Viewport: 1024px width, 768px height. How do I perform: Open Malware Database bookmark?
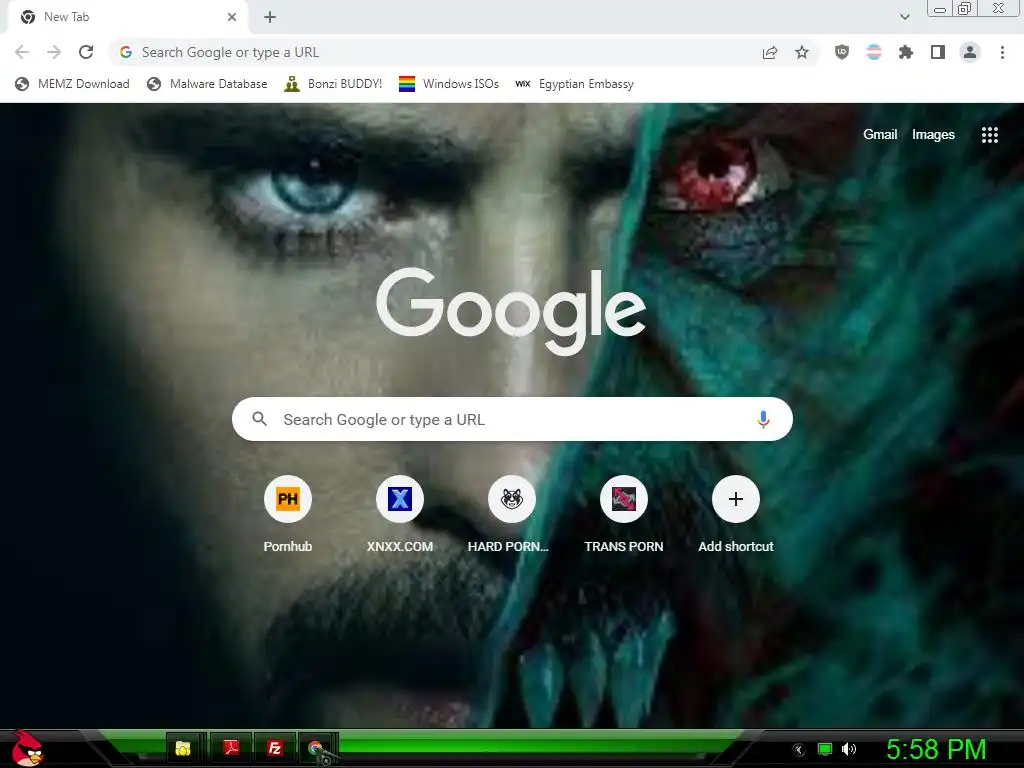pyautogui.click(x=208, y=84)
